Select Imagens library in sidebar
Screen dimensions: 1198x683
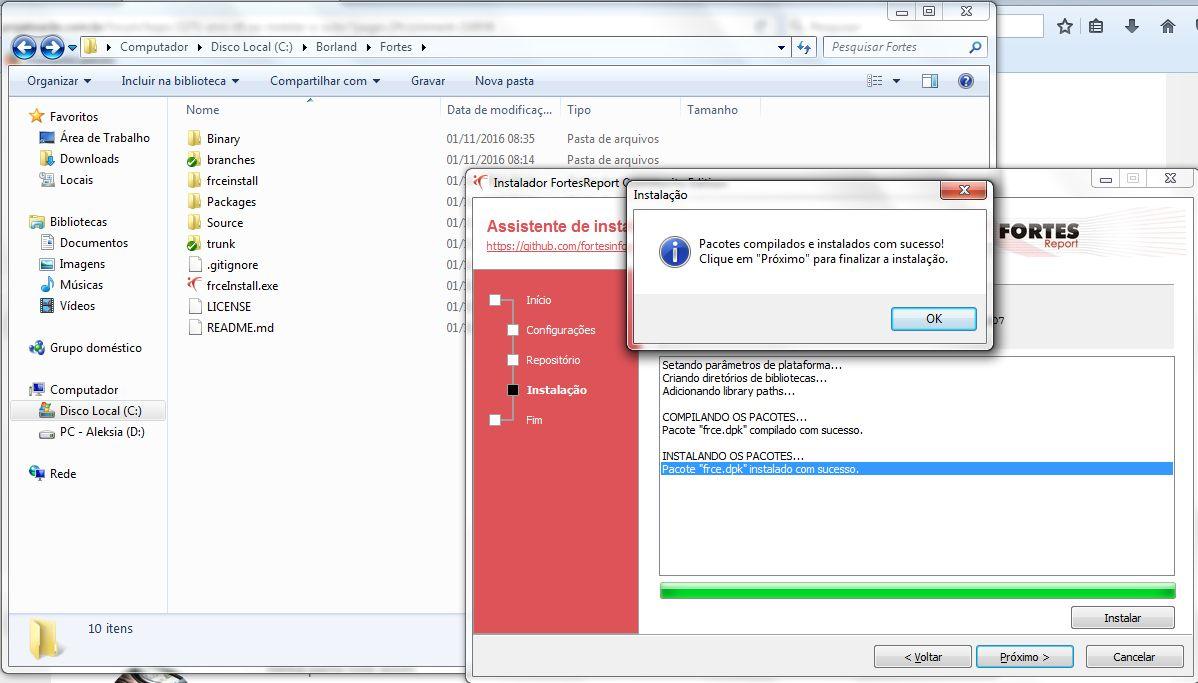coord(82,264)
